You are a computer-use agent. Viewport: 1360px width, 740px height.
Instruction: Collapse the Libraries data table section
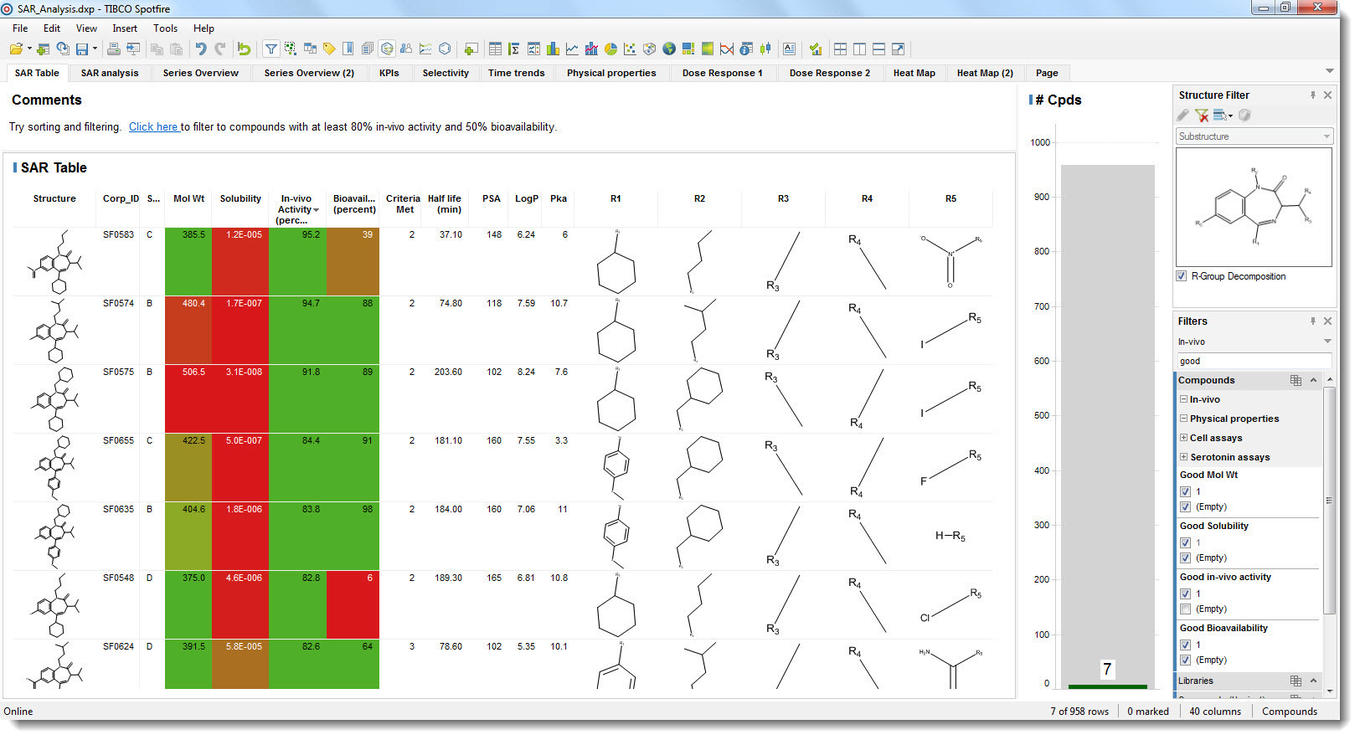[1313, 681]
